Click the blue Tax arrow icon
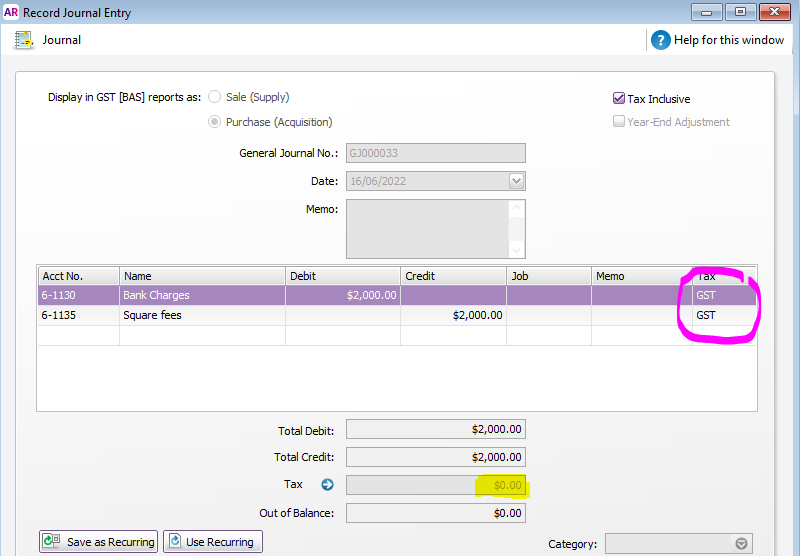The width and height of the screenshot is (800, 556). (x=327, y=485)
